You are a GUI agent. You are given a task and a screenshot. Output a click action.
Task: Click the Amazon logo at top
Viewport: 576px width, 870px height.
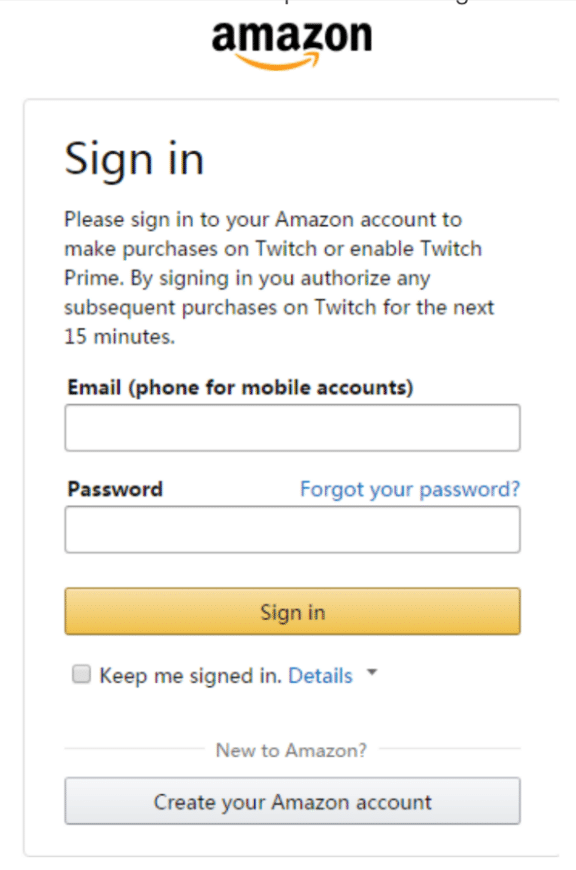click(292, 45)
